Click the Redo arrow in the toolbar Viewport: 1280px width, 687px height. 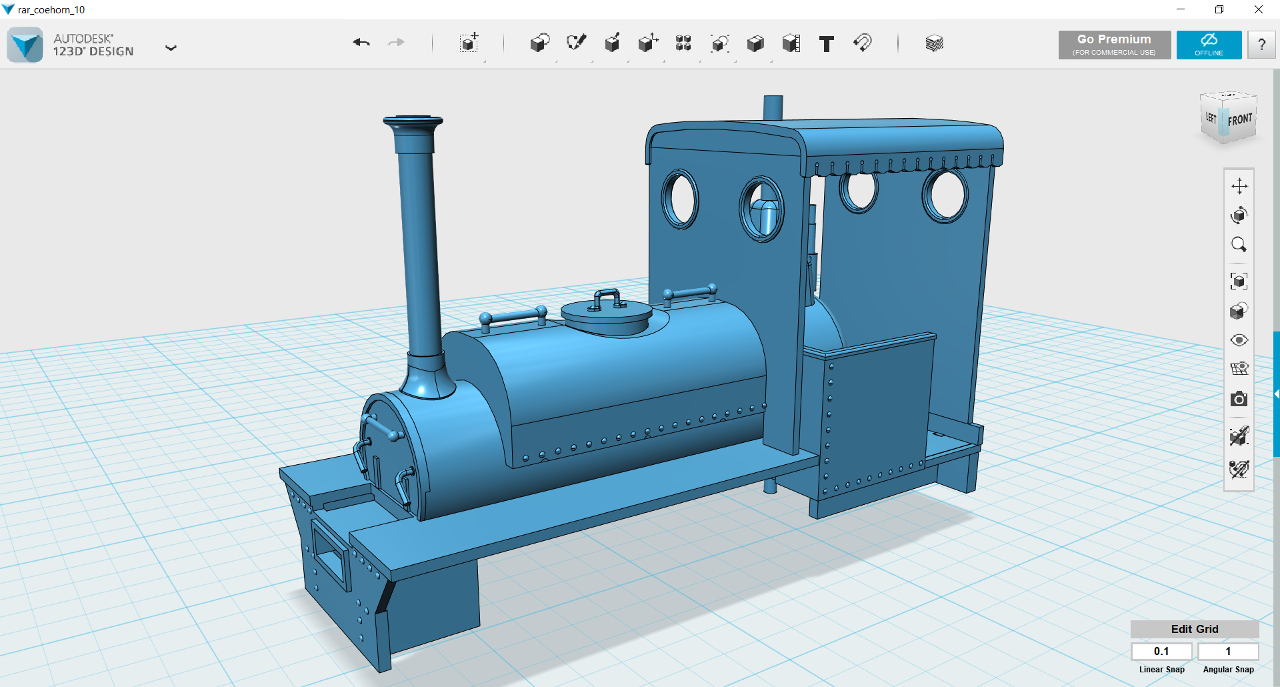[x=396, y=43]
